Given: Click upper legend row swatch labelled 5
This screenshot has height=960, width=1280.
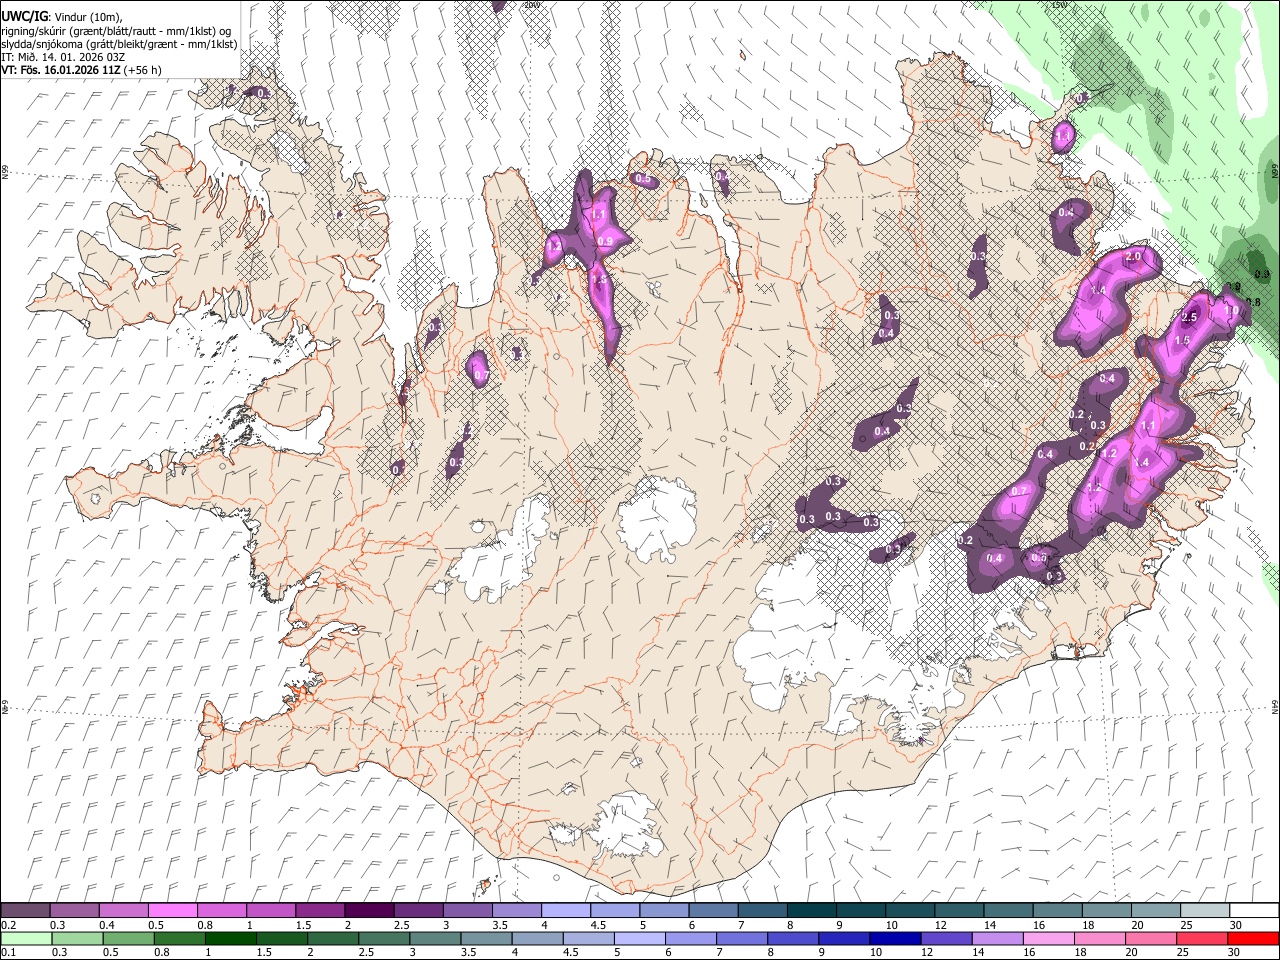Looking at the screenshot, I should (x=662, y=910).
